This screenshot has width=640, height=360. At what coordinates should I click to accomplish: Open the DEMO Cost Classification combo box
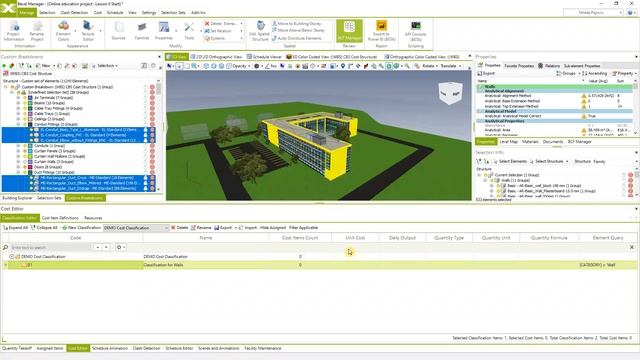tap(136, 228)
